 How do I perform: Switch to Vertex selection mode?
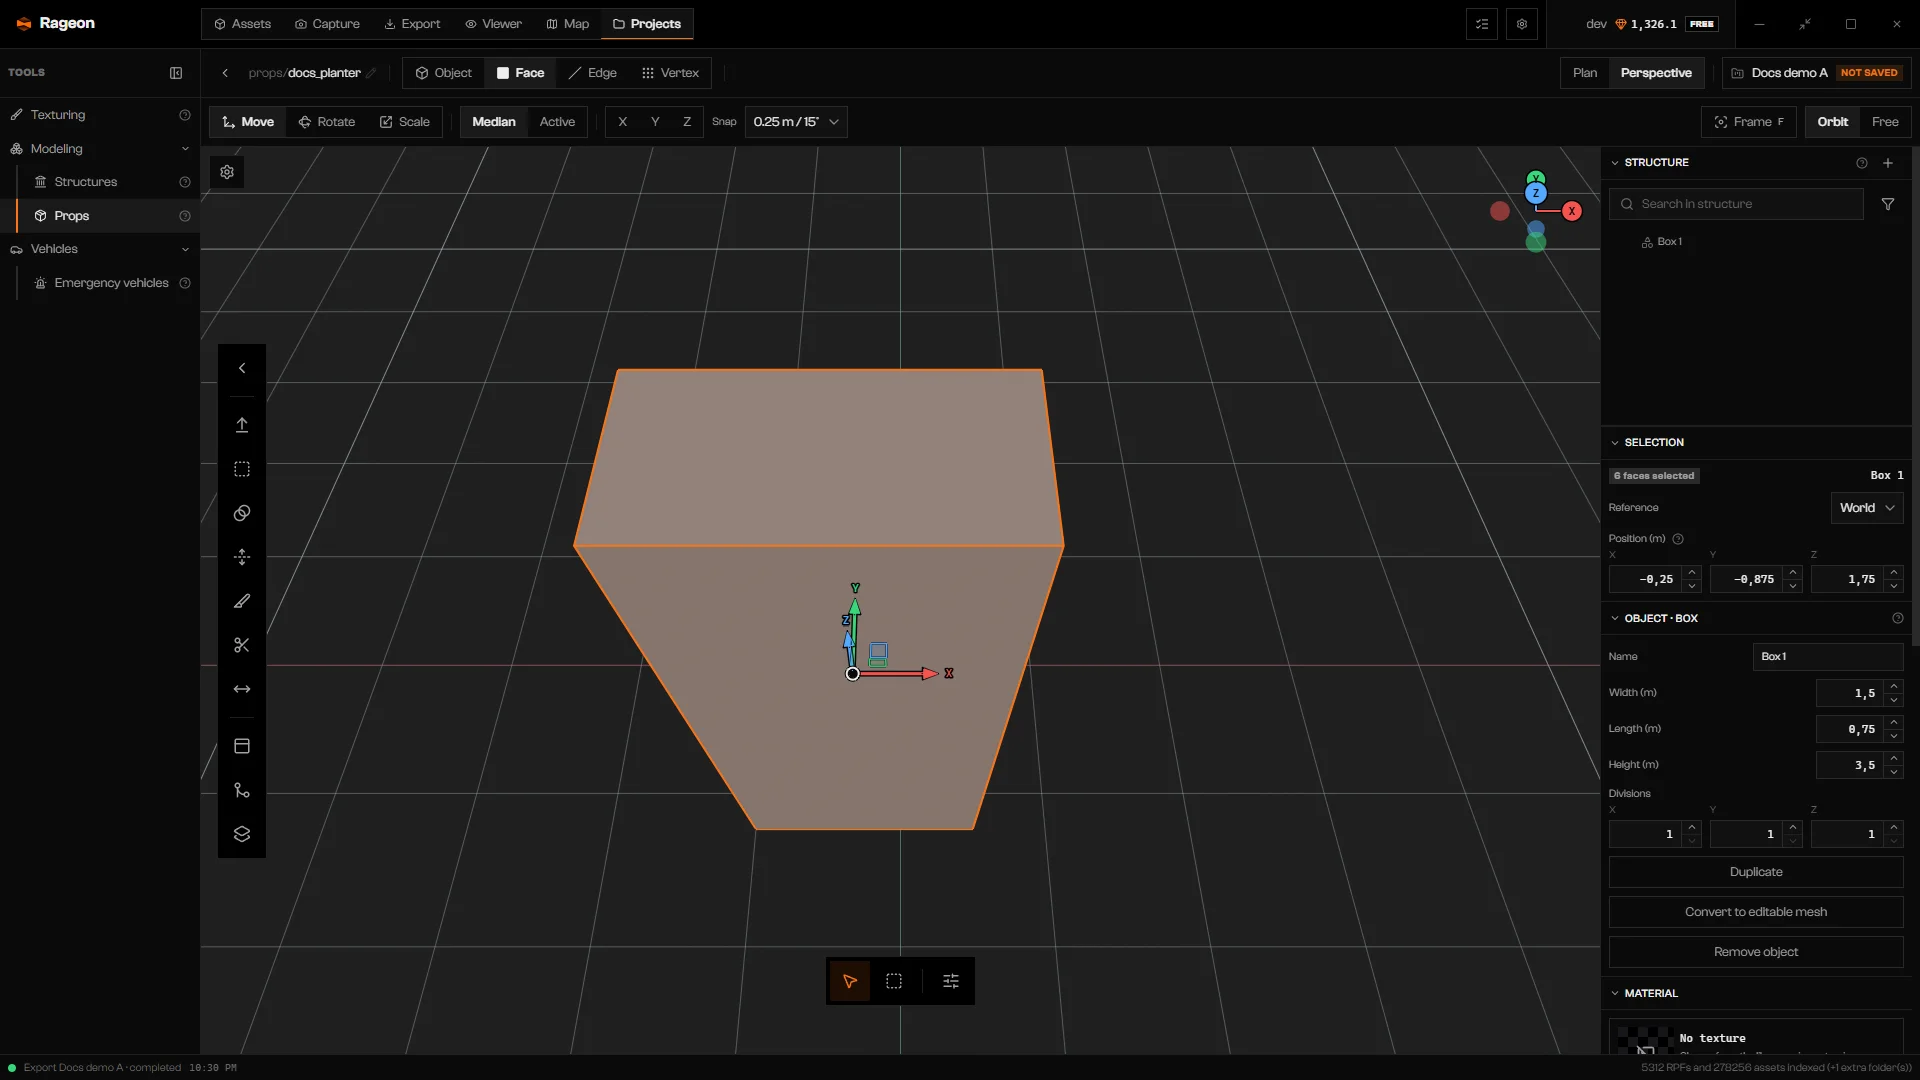[x=670, y=73]
